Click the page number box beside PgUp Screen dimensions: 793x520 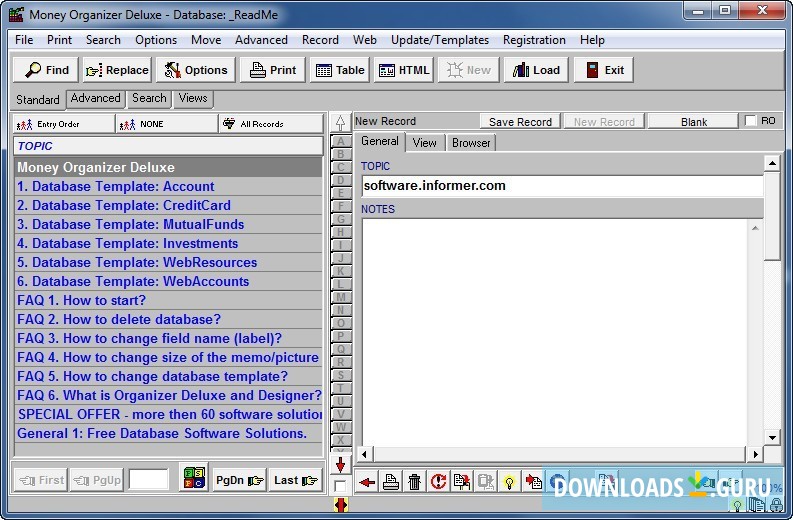point(149,479)
